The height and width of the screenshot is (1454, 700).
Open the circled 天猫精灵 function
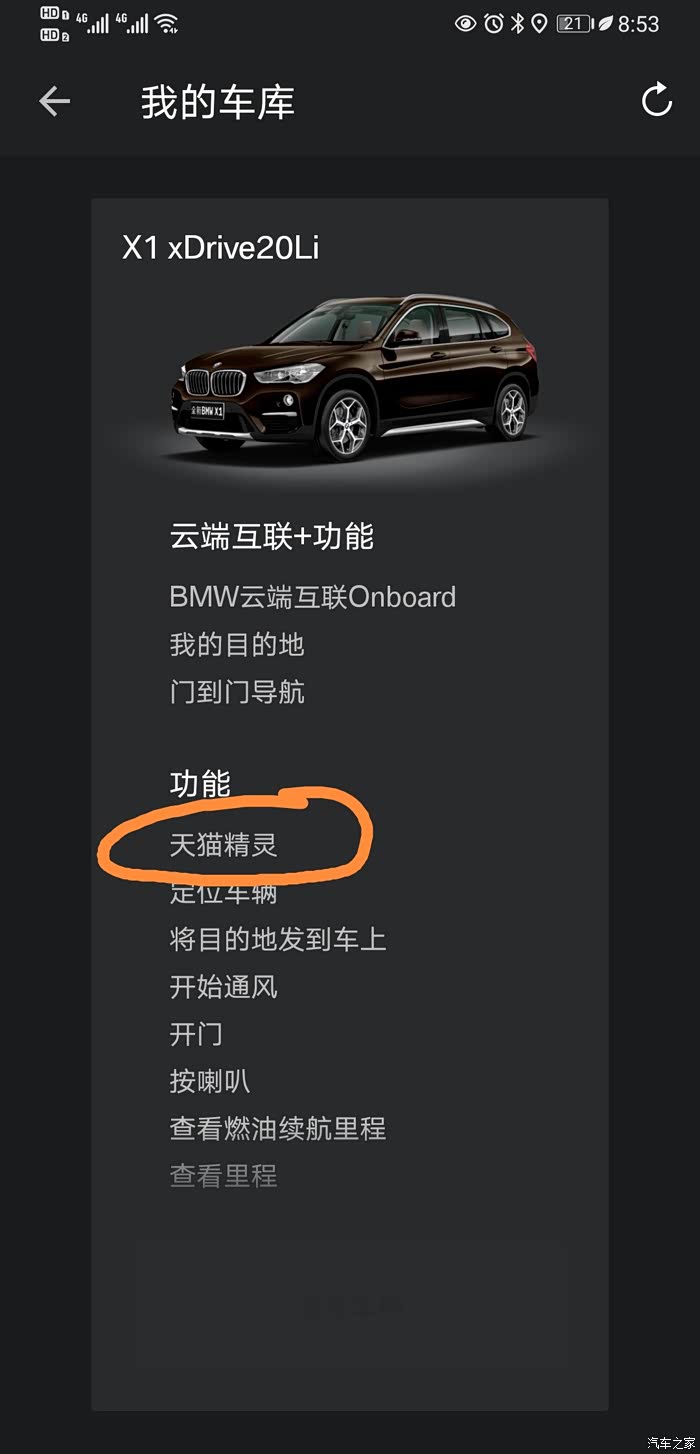tap(223, 845)
